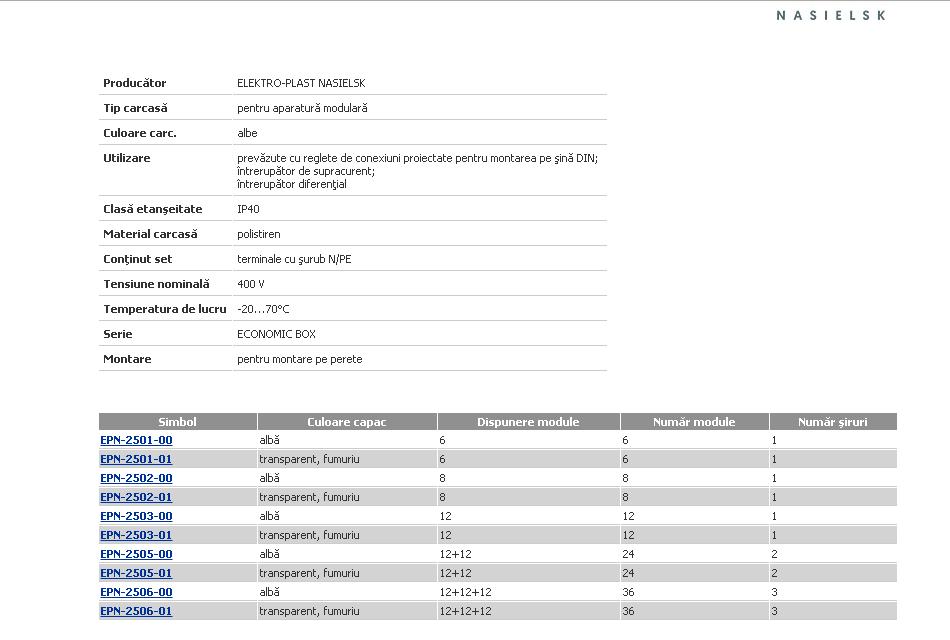Click the ECONOMIC BOX series value
The width and height of the screenshot is (950, 640).
(x=276, y=334)
